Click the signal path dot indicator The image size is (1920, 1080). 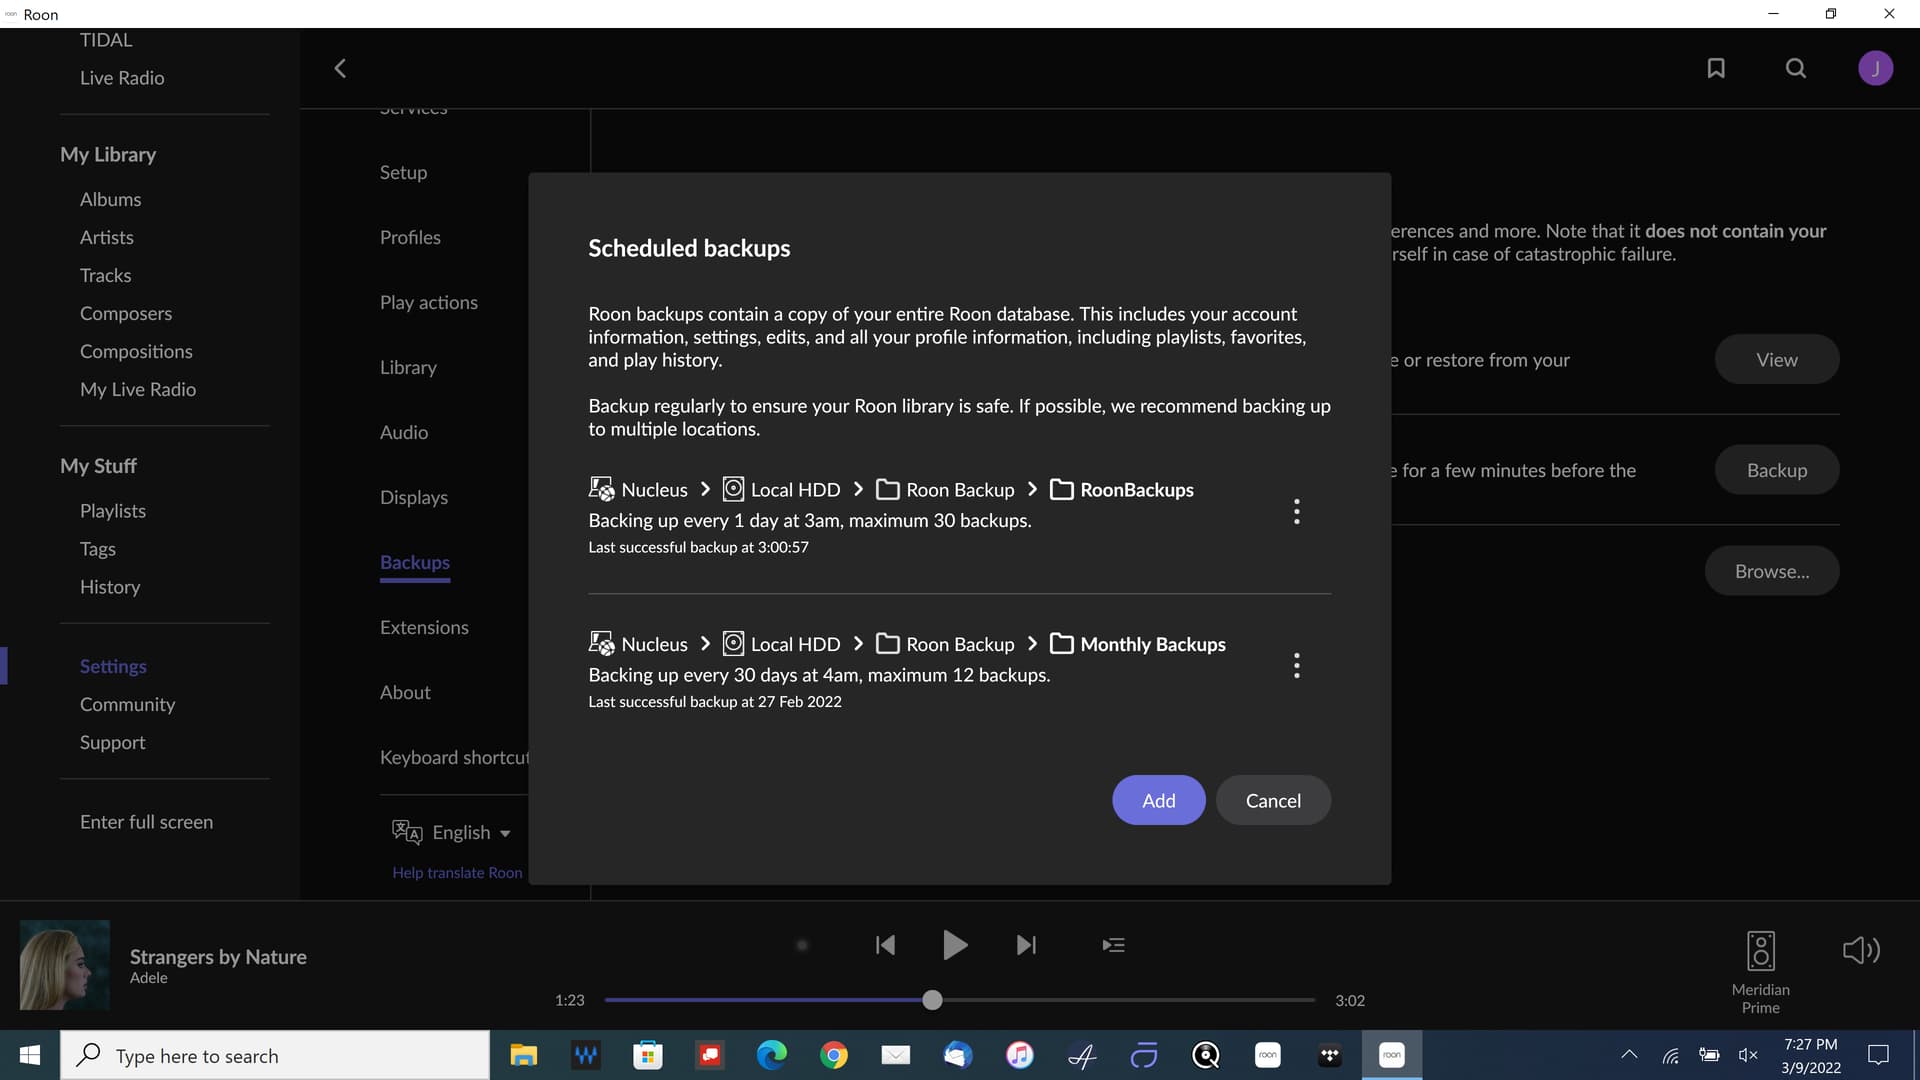pos(802,945)
